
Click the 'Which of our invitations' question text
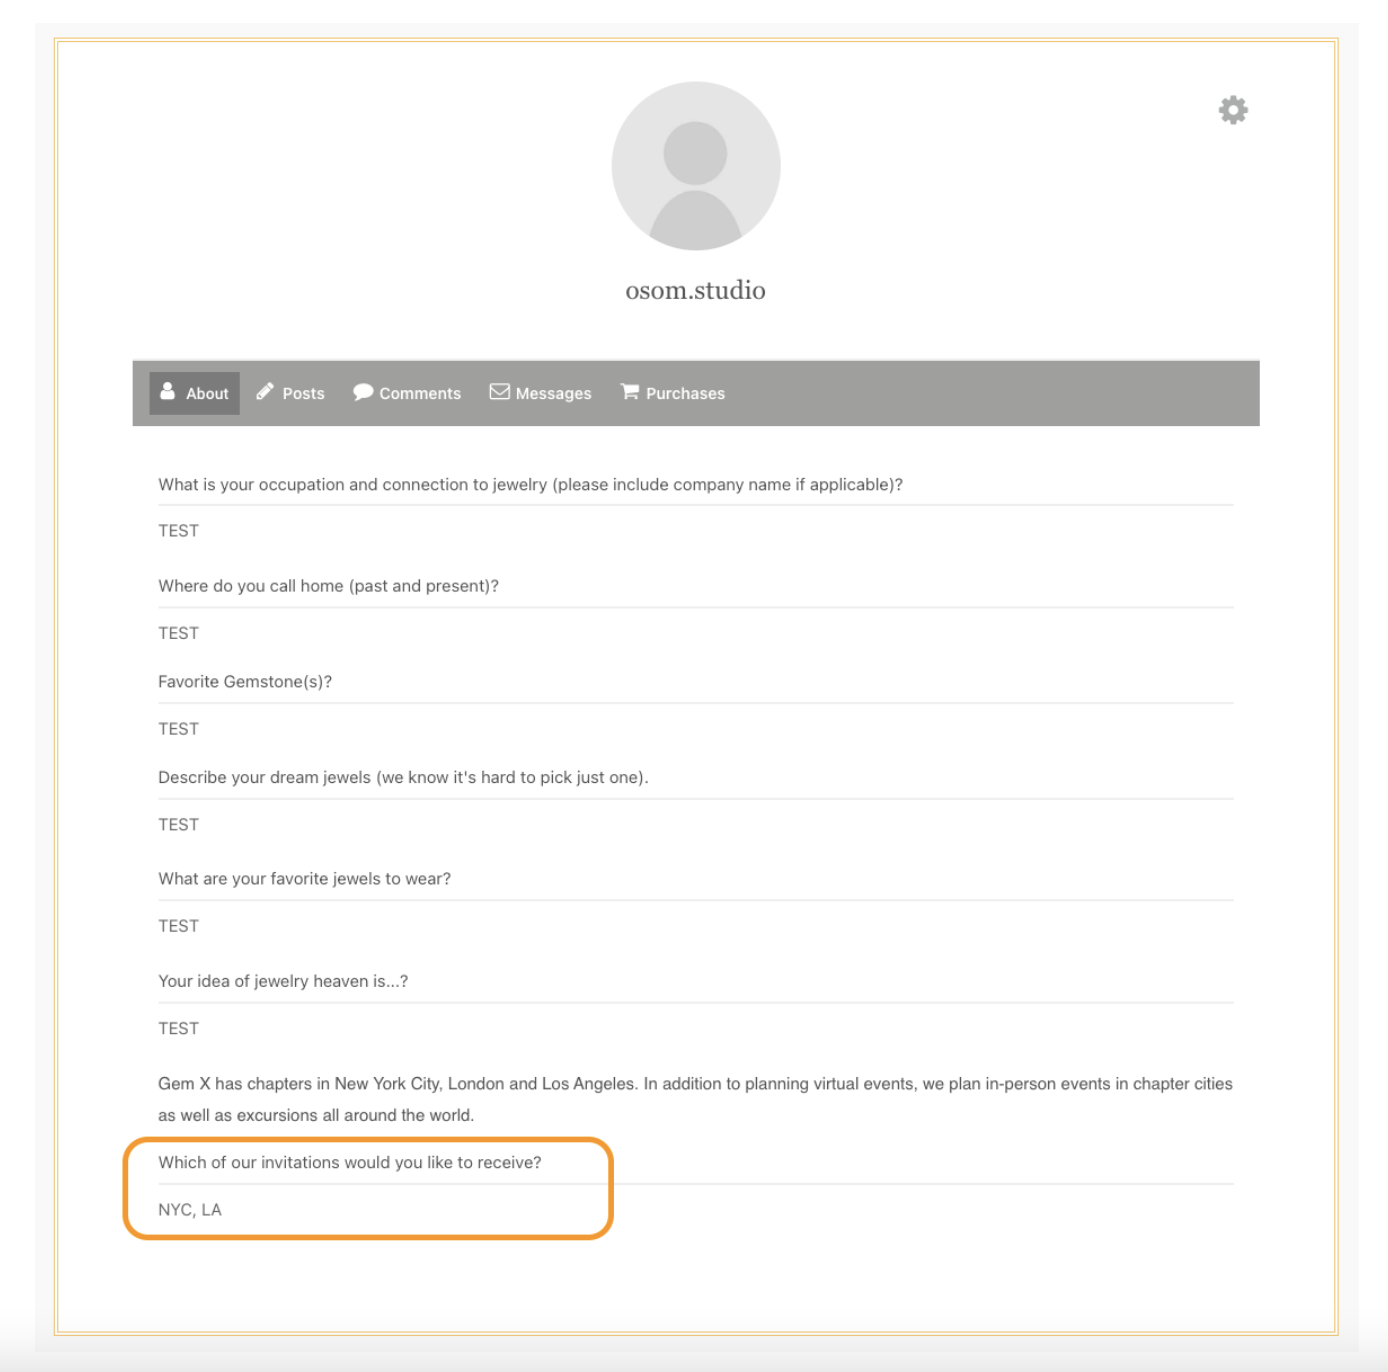350,1163
